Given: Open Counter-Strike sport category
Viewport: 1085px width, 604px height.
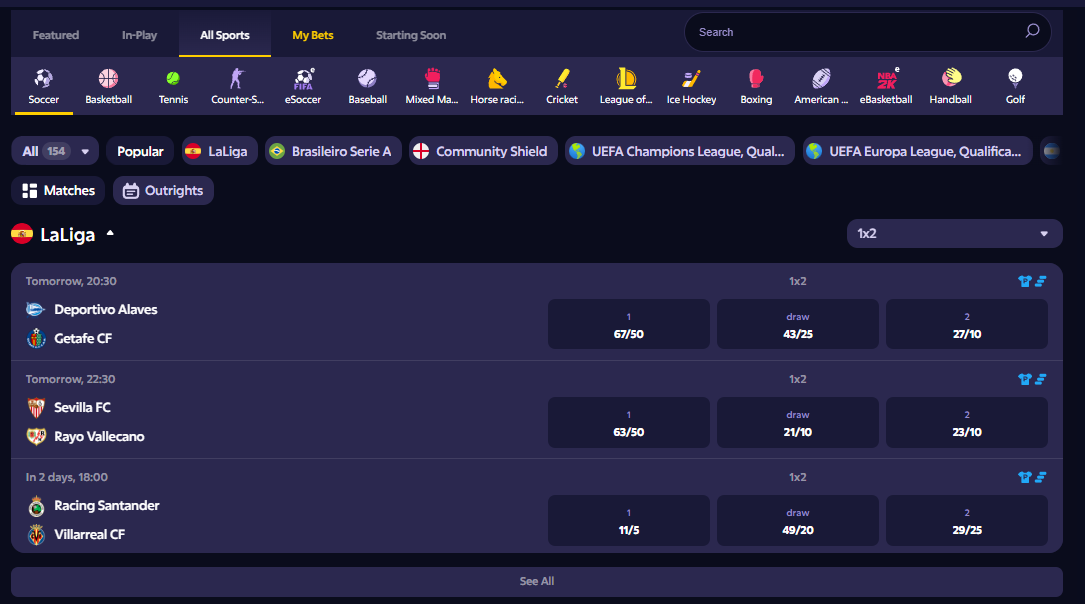Looking at the screenshot, I should 237,78.
